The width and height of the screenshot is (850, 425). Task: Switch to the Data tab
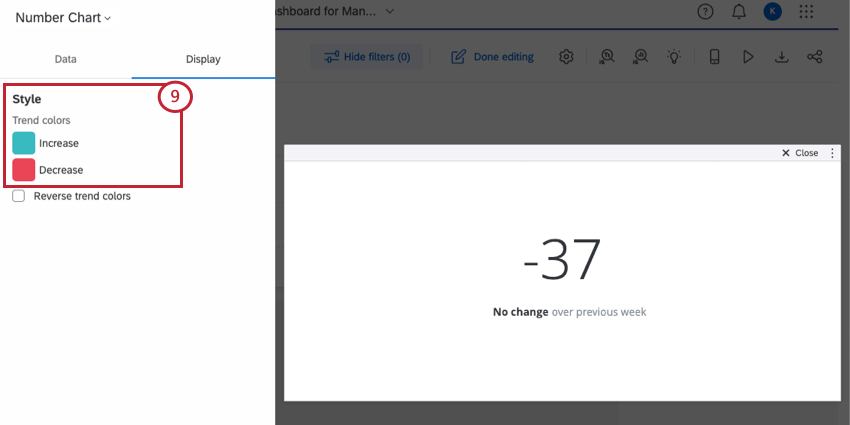coord(66,59)
